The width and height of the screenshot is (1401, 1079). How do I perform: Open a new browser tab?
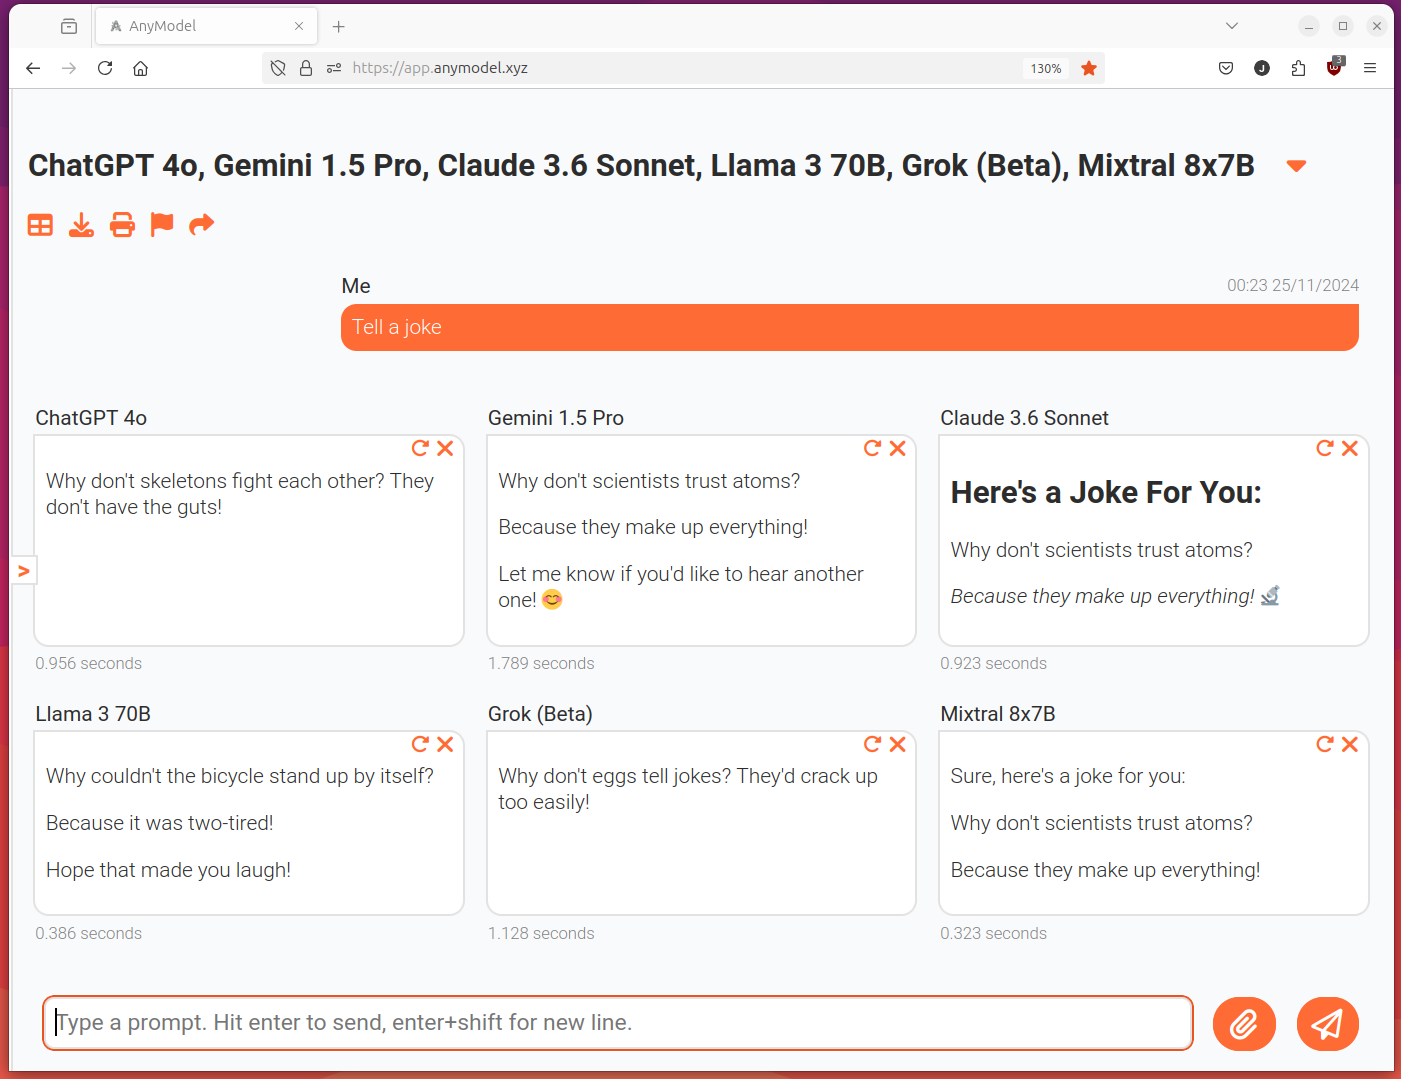(x=338, y=26)
